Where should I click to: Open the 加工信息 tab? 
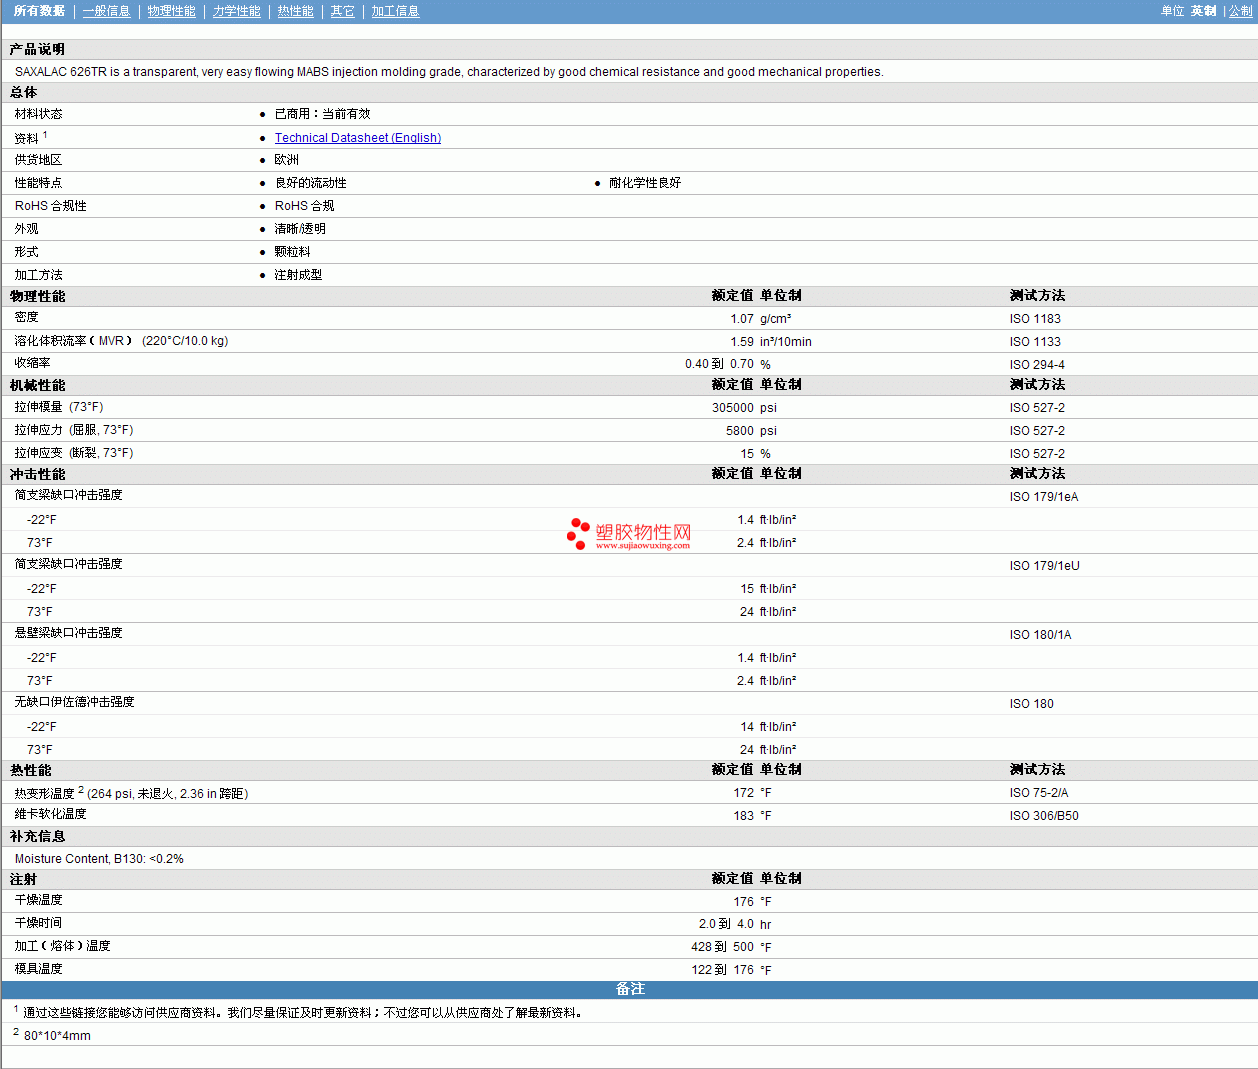395,11
